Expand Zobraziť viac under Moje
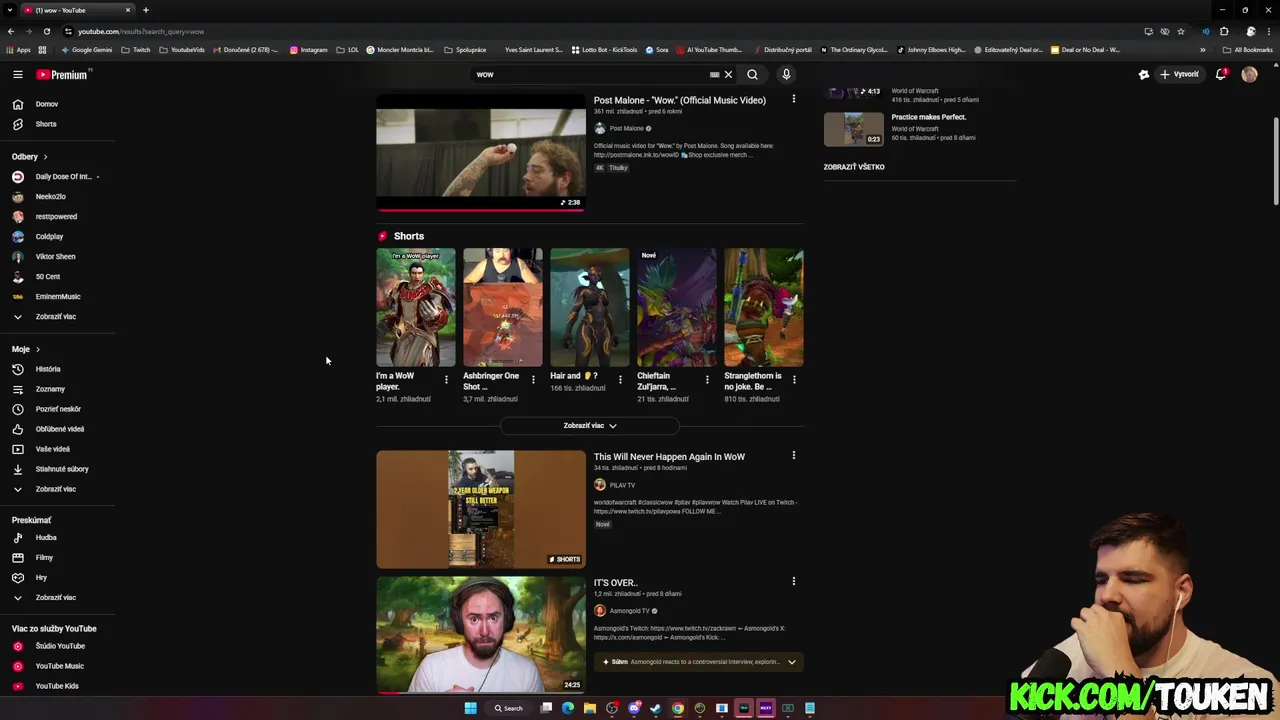Viewport: 1280px width, 720px height. point(56,489)
